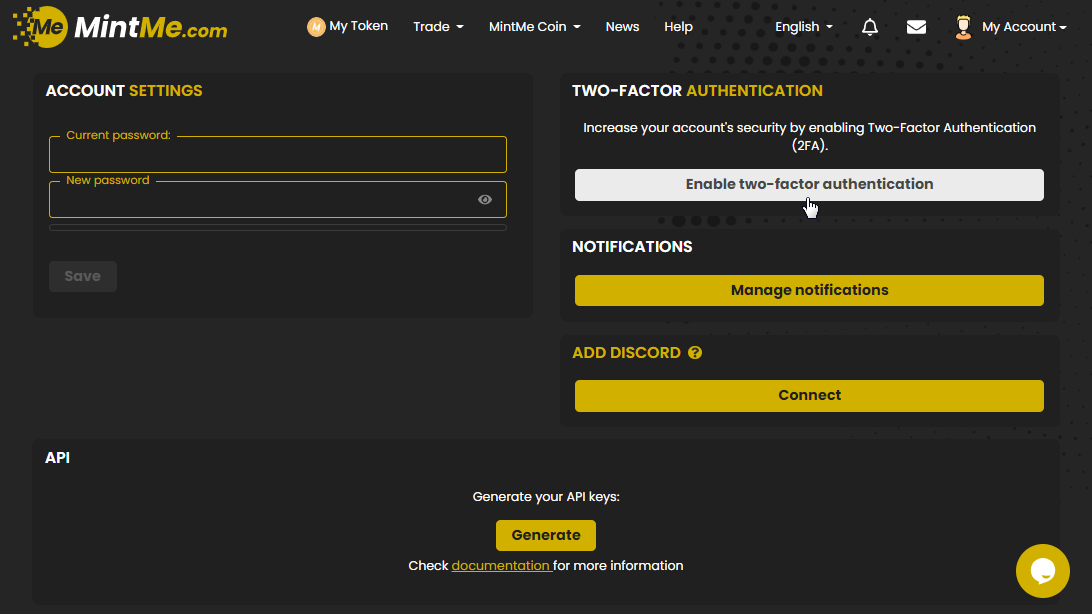This screenshot has height=614, width=1092.
Task: Generate your API keys
Action: click(545, 535)
